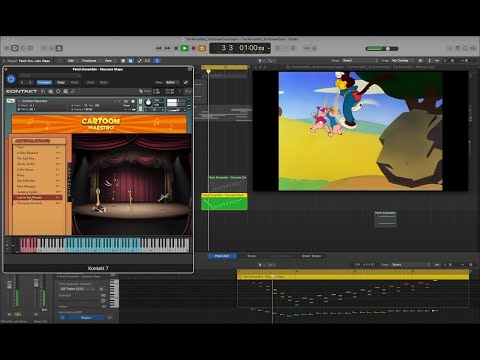The height and width of the screenshot is (360, 480).
Task: Adjust the master volume slider
Action: coord(382,49)
